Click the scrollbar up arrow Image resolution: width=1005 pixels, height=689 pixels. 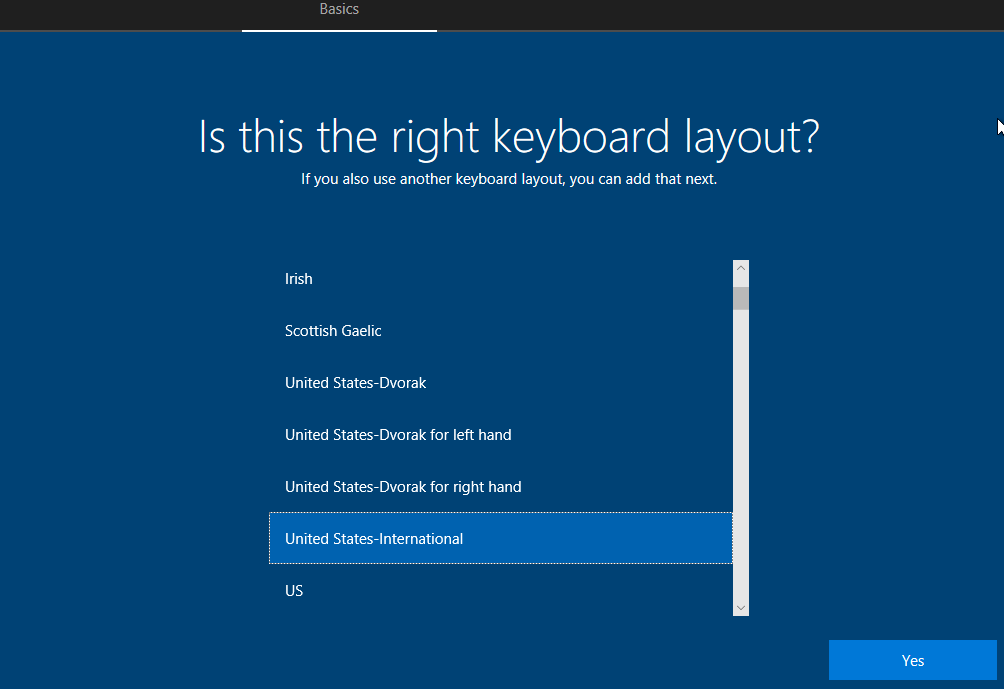741,268
